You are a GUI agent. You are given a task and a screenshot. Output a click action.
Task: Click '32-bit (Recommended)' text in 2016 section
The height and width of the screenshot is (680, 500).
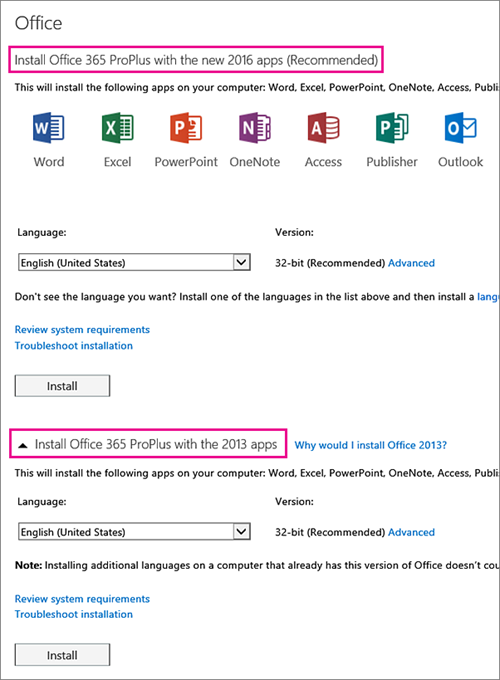[x=330, y=263]
